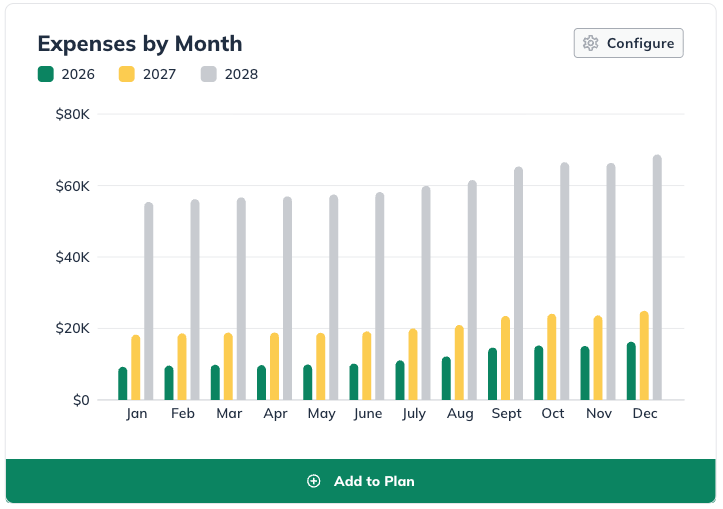Click the 2027 legend label
This screenshot has height=509, width=723.
[160, 74]
